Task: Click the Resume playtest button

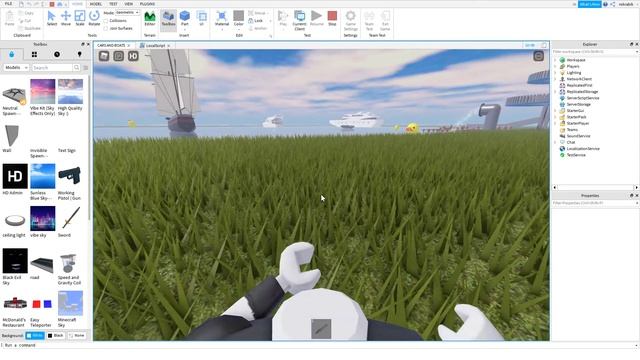Action: pos(316,18)
